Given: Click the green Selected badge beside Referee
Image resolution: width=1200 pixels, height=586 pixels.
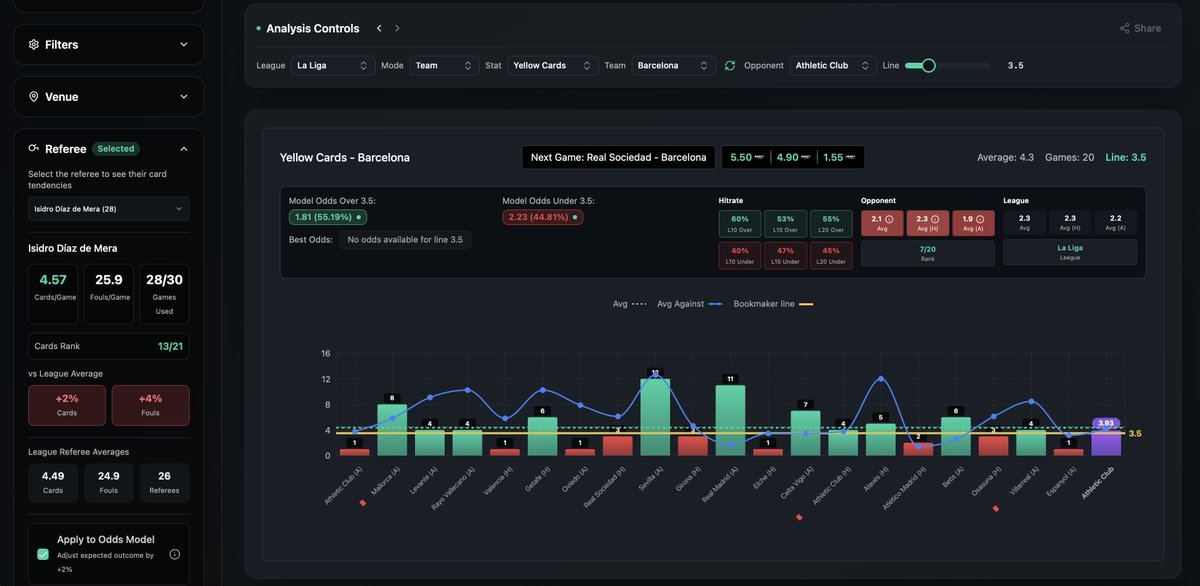Looking at the screenshot, I should 116,149.
